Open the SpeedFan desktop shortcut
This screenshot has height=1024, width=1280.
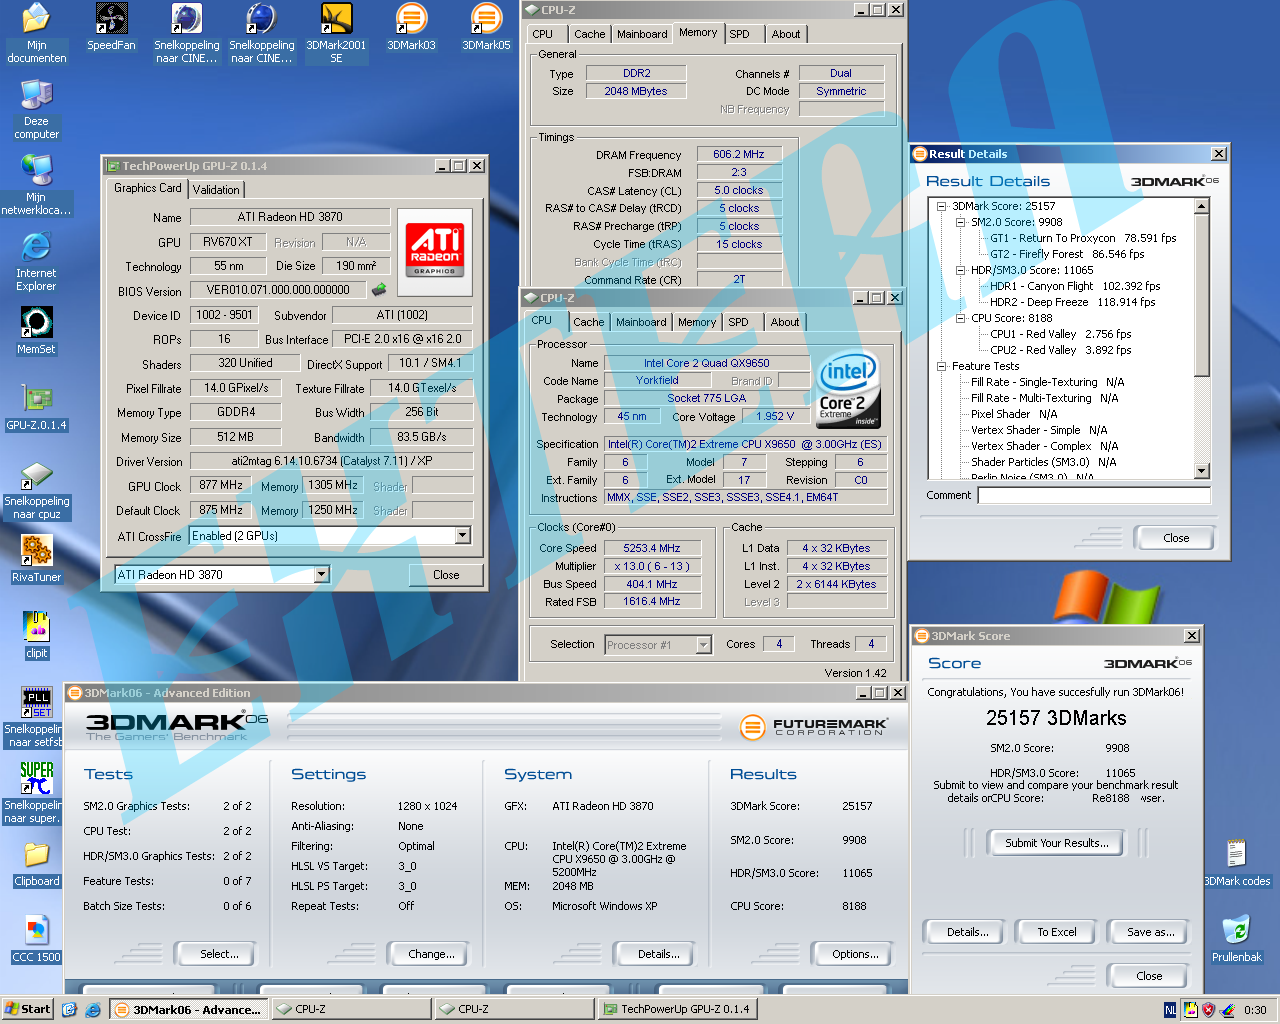[x=111, y=27]
